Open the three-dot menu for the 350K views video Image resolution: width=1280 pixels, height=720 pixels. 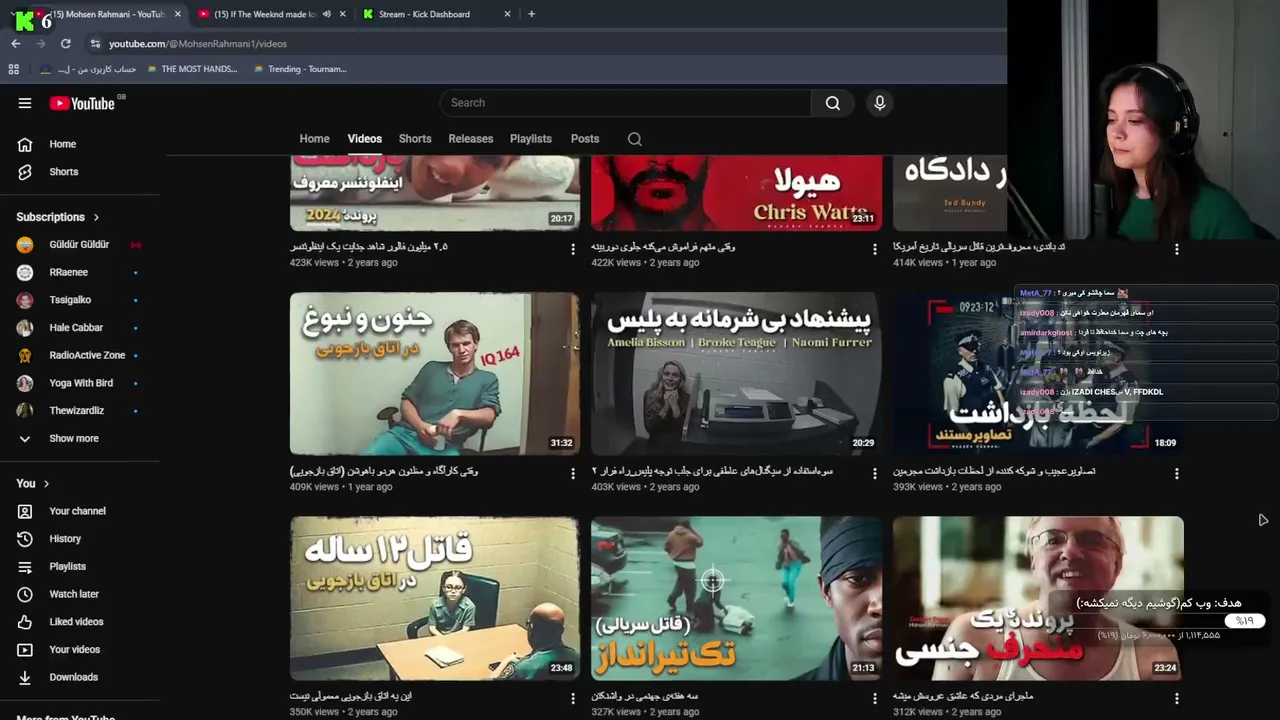(573, 698)
